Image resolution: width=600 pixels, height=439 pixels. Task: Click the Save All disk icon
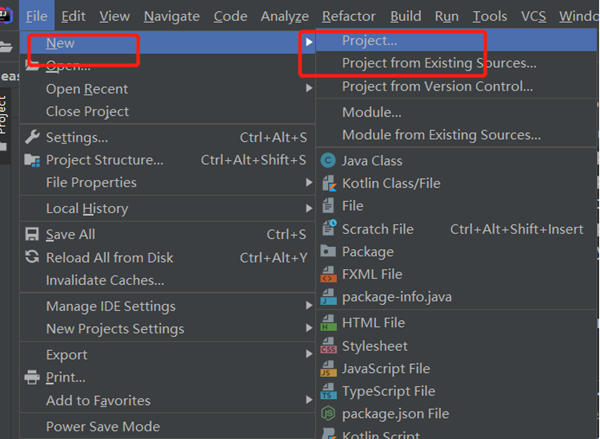tap(31, 234)
